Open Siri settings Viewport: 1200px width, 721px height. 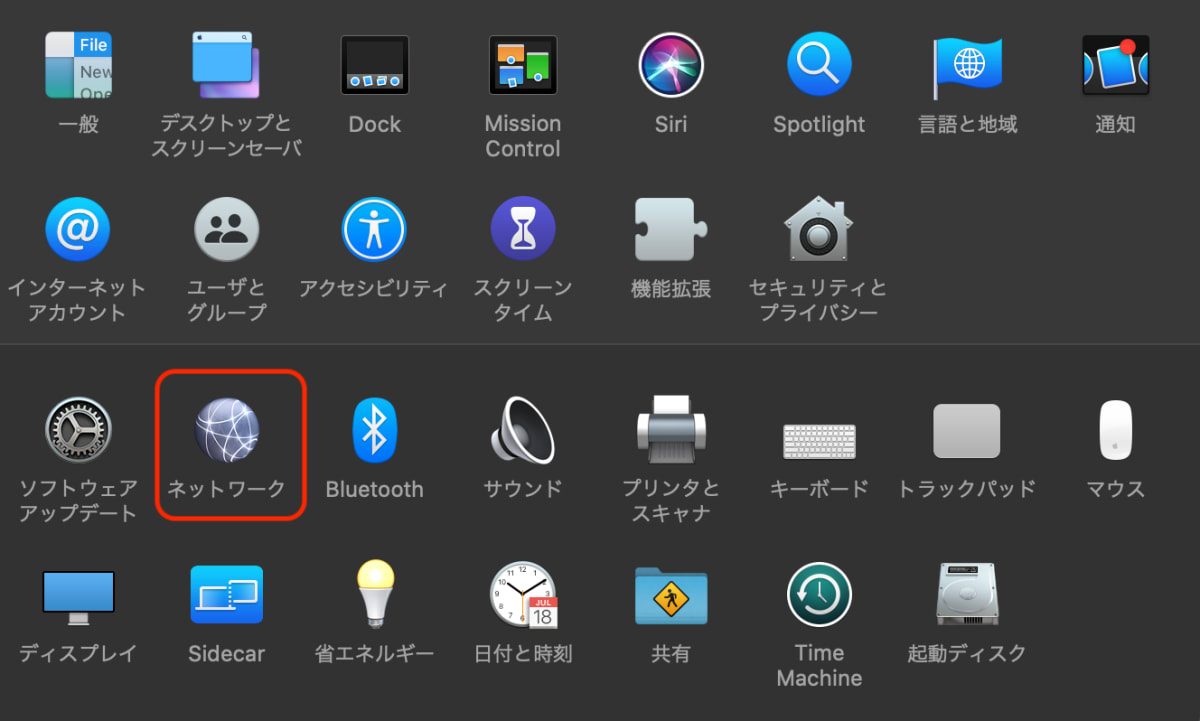671,64
